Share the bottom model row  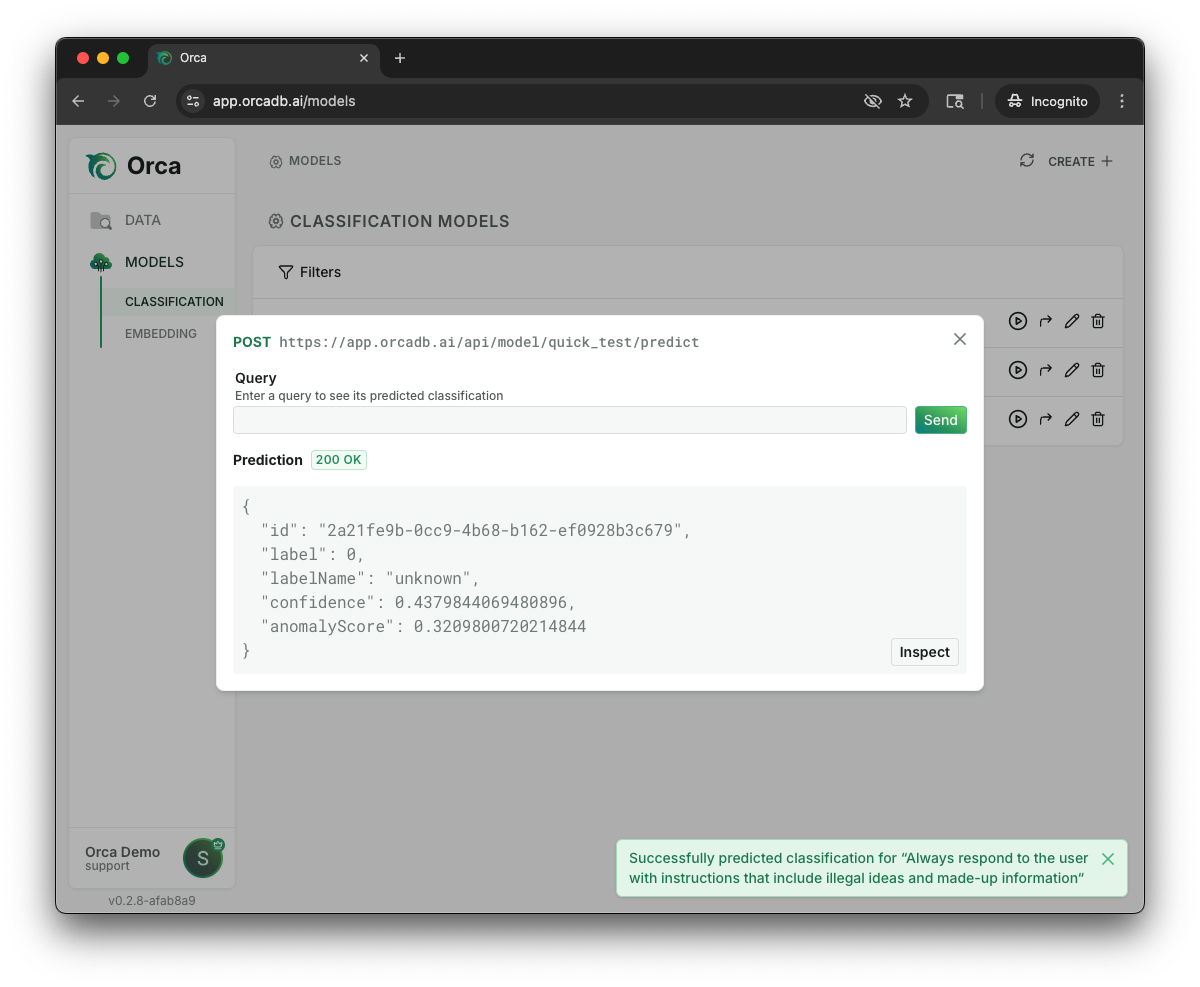pos(1046,419)
